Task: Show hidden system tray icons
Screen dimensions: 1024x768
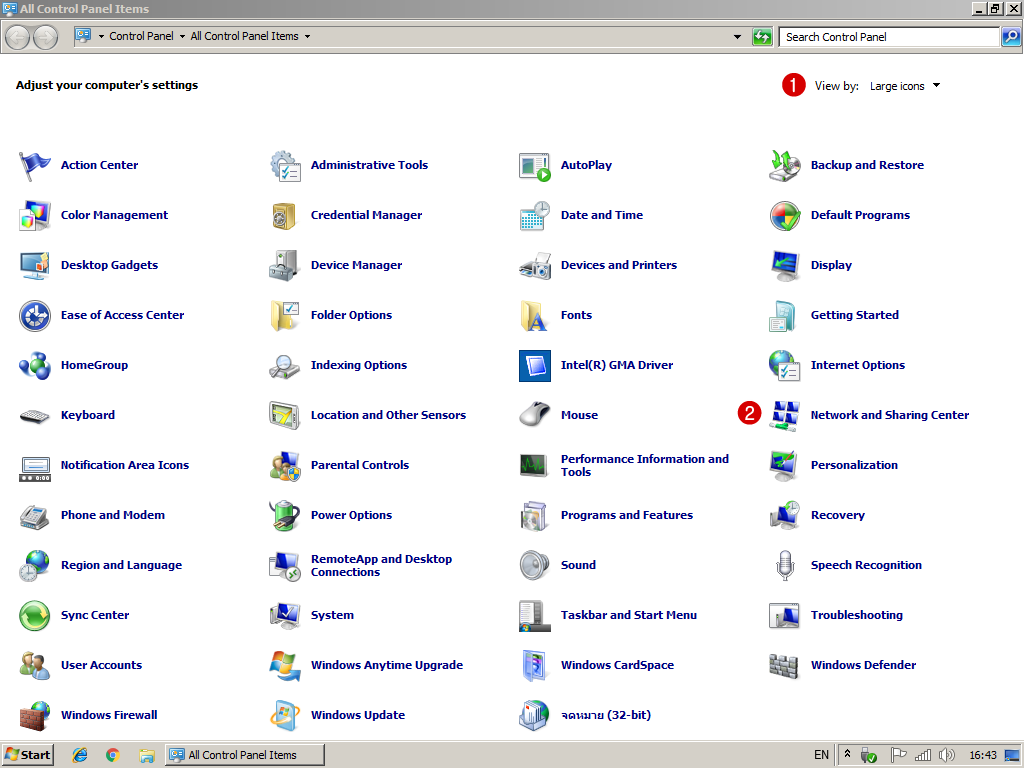Action: click(847, 754)
